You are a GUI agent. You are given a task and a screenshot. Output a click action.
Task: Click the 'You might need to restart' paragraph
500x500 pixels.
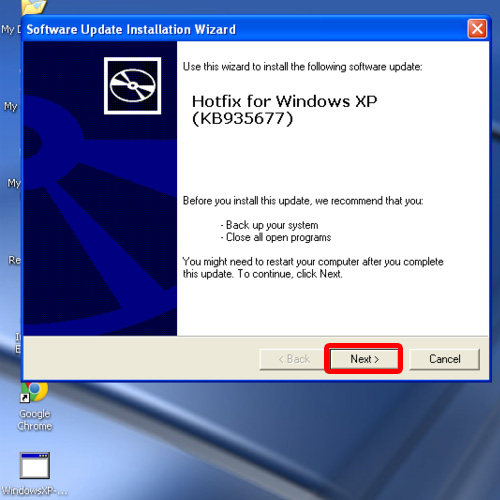pos(313,268)
